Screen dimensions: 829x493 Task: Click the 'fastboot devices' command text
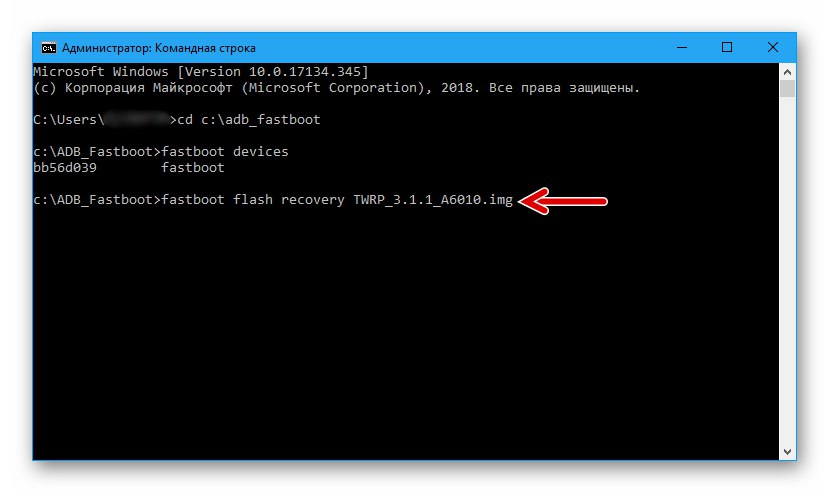[x=225, y=152]
